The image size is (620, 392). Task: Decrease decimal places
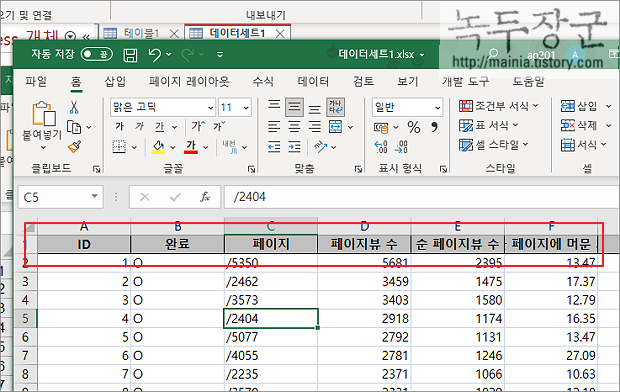[x=401, y=147]
